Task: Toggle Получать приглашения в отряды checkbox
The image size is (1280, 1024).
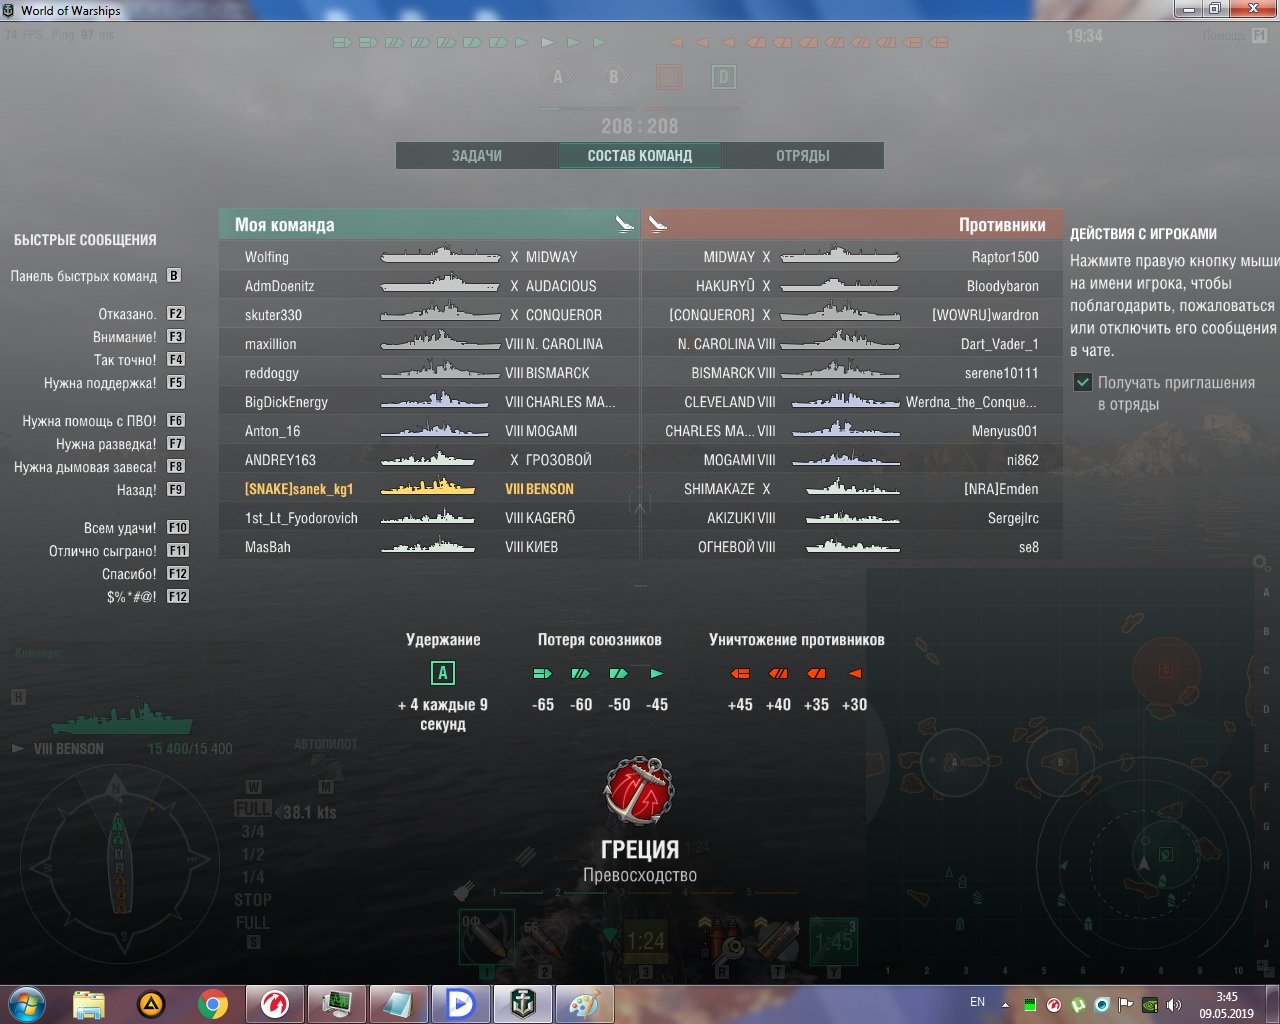Action: coord(1082,382)
